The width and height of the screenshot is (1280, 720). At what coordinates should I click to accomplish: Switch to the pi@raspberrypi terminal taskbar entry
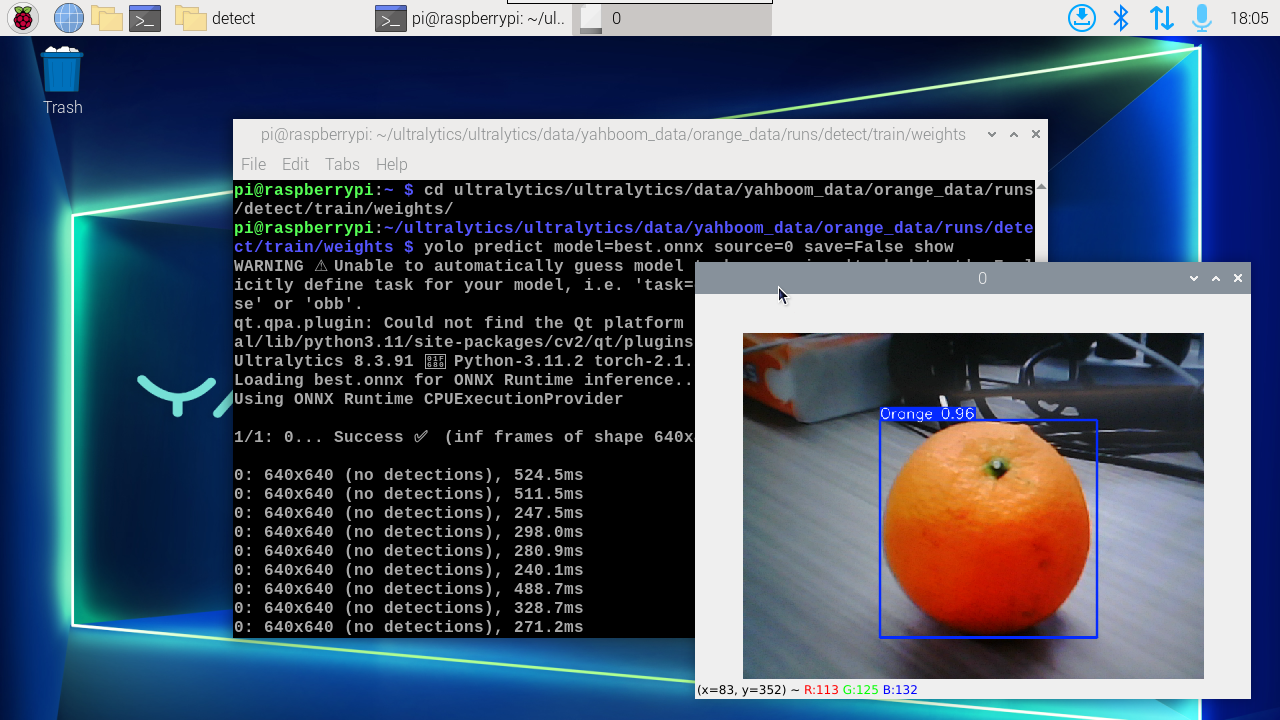coord(471,18)
